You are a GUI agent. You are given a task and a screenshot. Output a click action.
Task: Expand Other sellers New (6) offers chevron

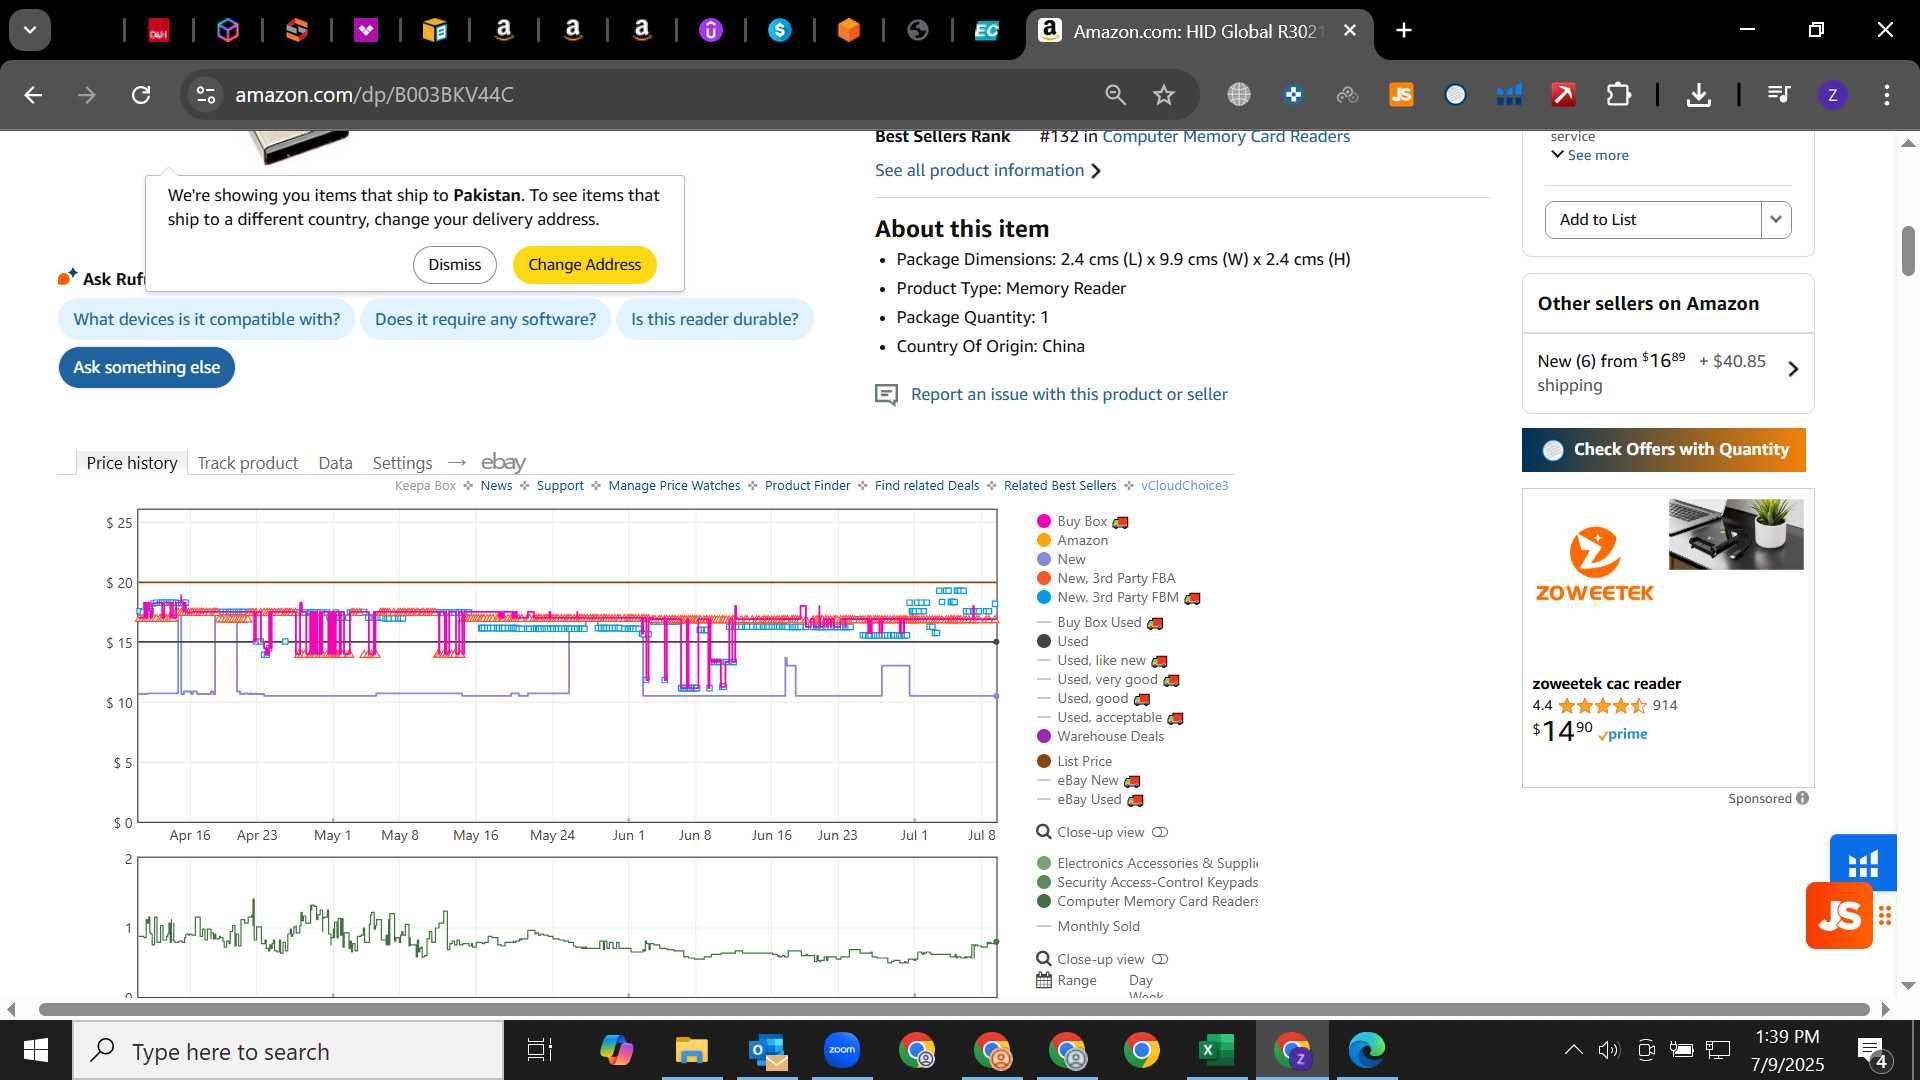[x=1793, y=369]
